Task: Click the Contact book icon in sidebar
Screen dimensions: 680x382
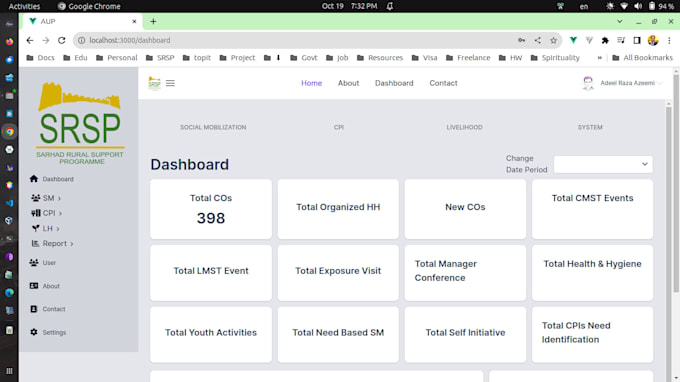Action: tap(34, 309)
